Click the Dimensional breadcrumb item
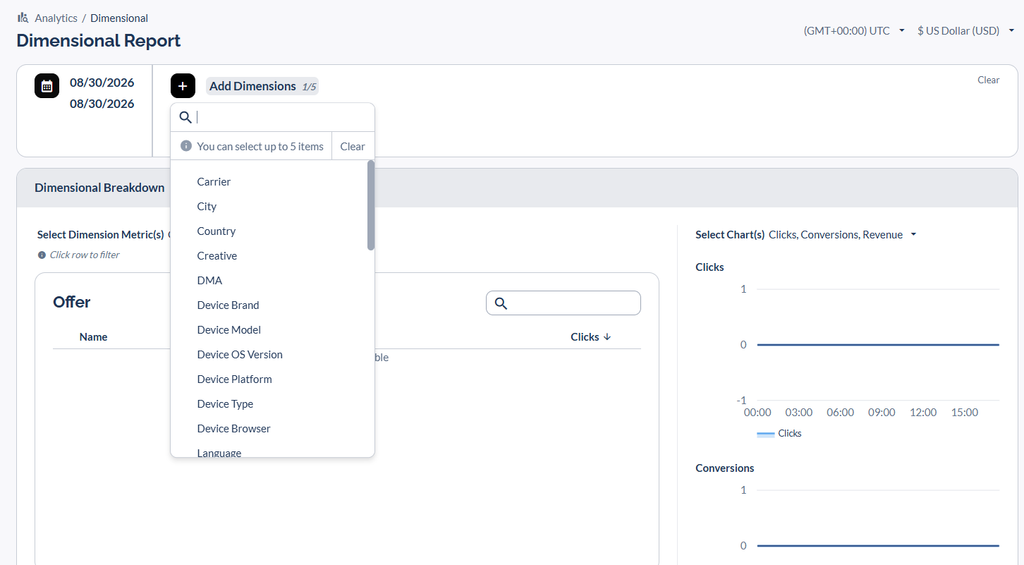Screen dimensions: 1024x565 [x=119, y=18]
